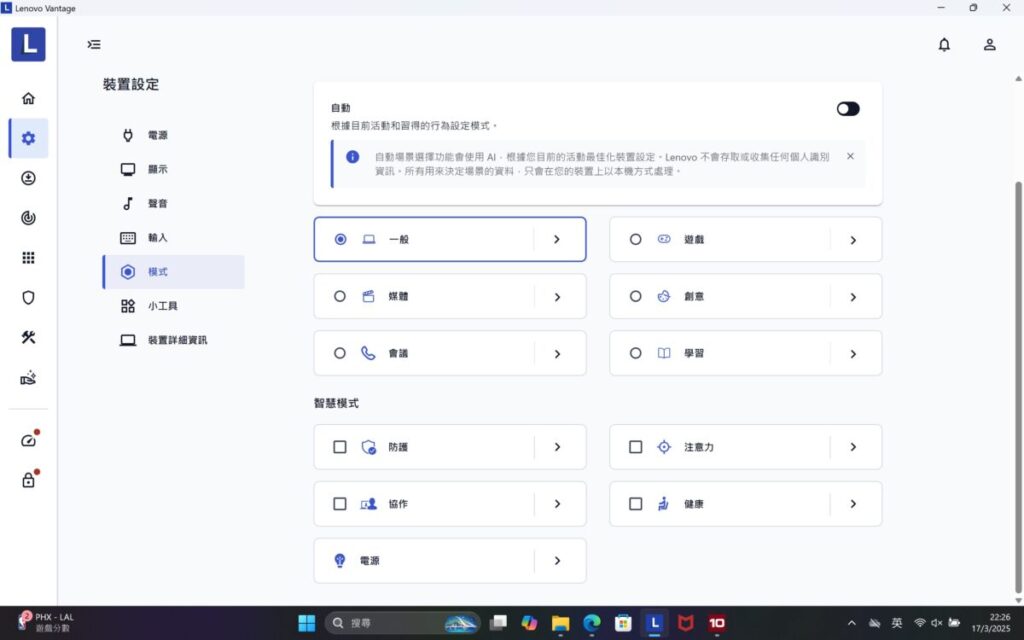Viewport: 1024px width, 640px height.
Task: Open 聲音 audio settings
Action: pyautogui.click(x=173, y=203)
